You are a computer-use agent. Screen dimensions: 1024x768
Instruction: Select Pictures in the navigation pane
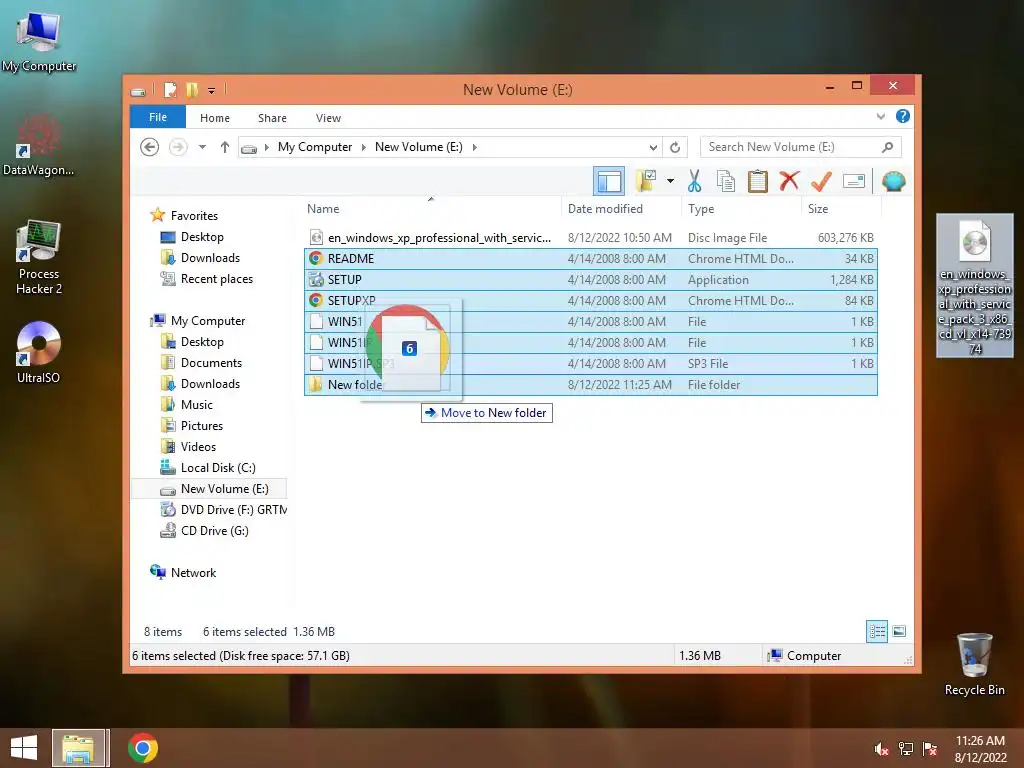coord(201,425)
